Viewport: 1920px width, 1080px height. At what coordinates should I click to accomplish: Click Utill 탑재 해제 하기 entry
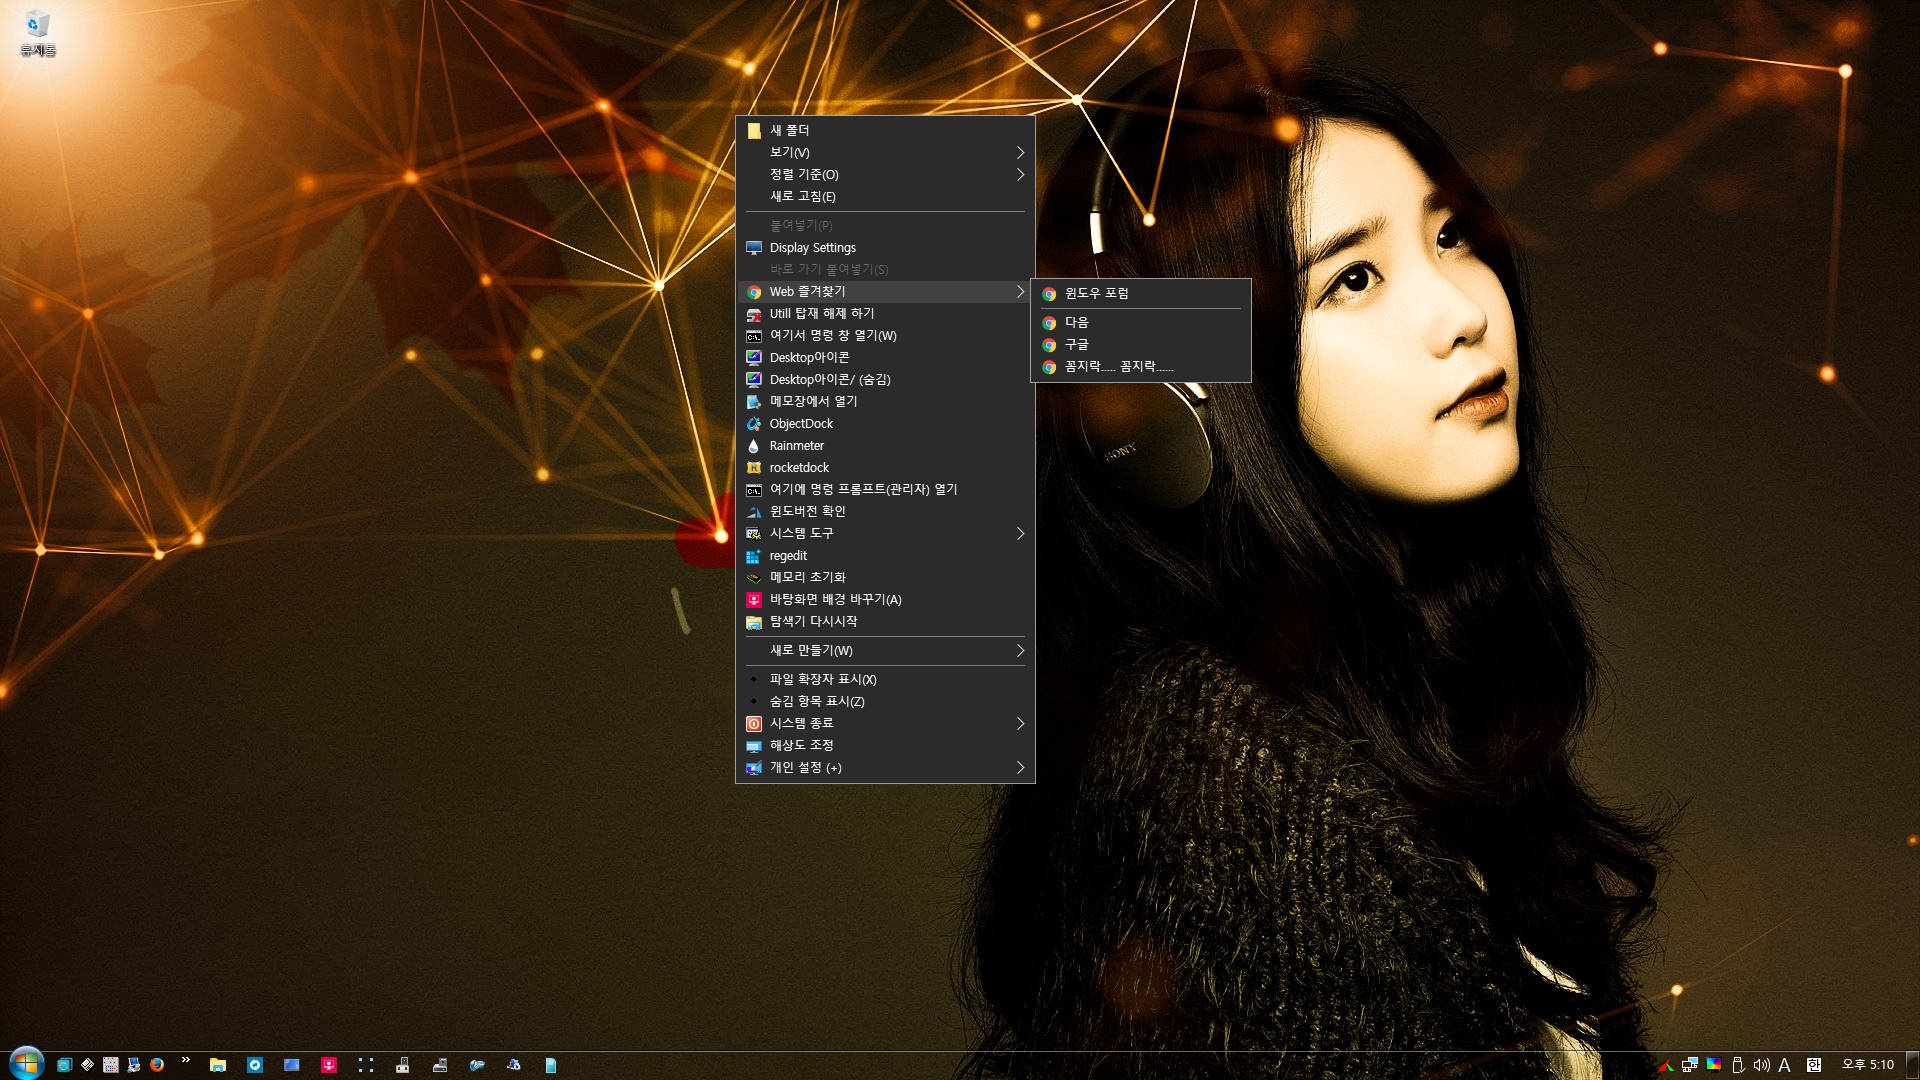click(885, 313)
